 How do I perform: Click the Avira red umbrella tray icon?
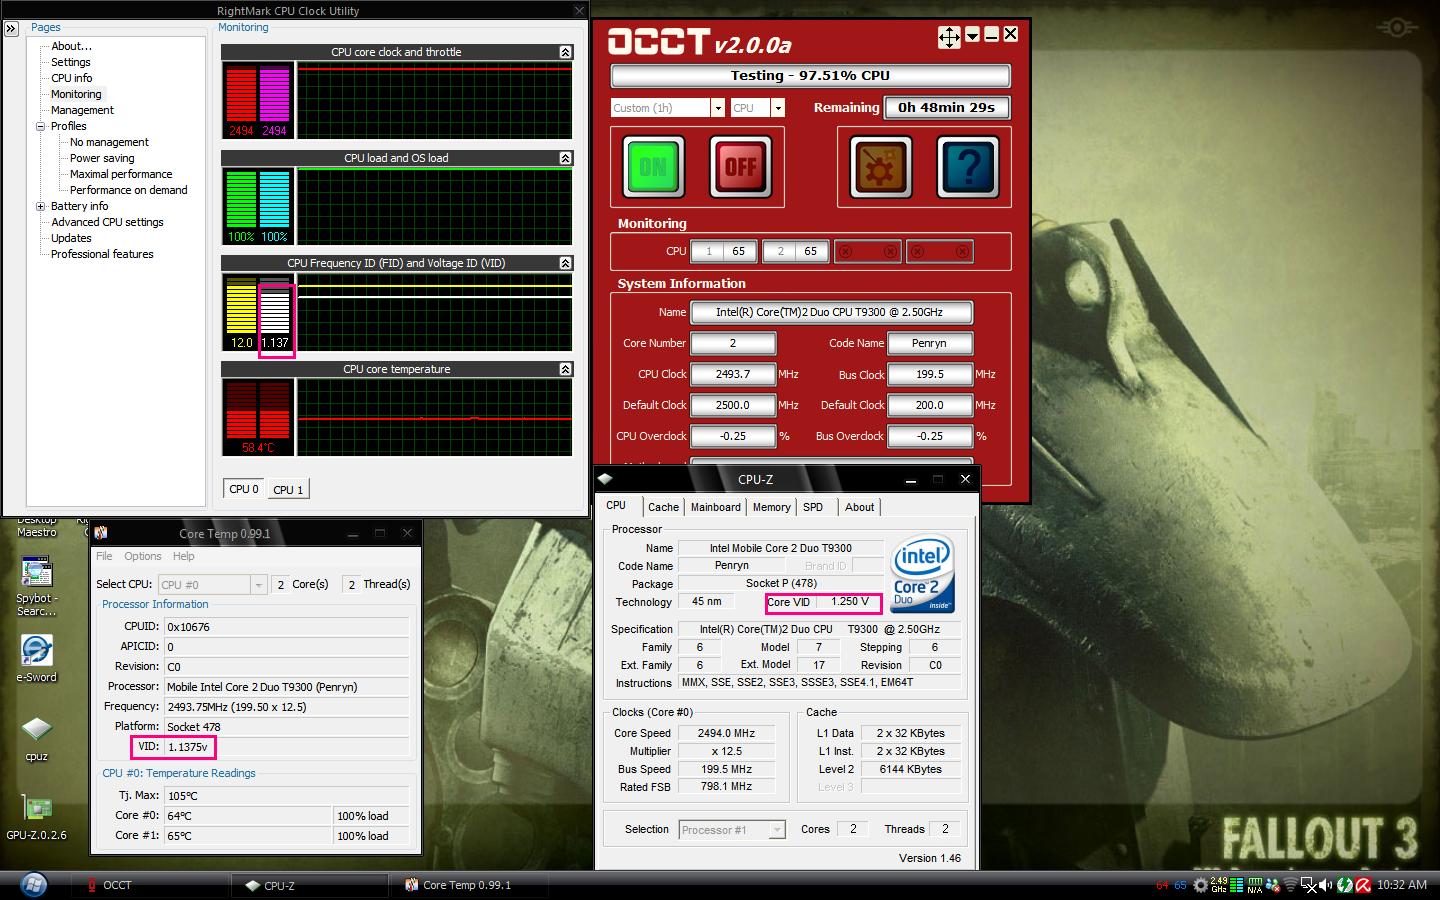(x=1364, y=885)
